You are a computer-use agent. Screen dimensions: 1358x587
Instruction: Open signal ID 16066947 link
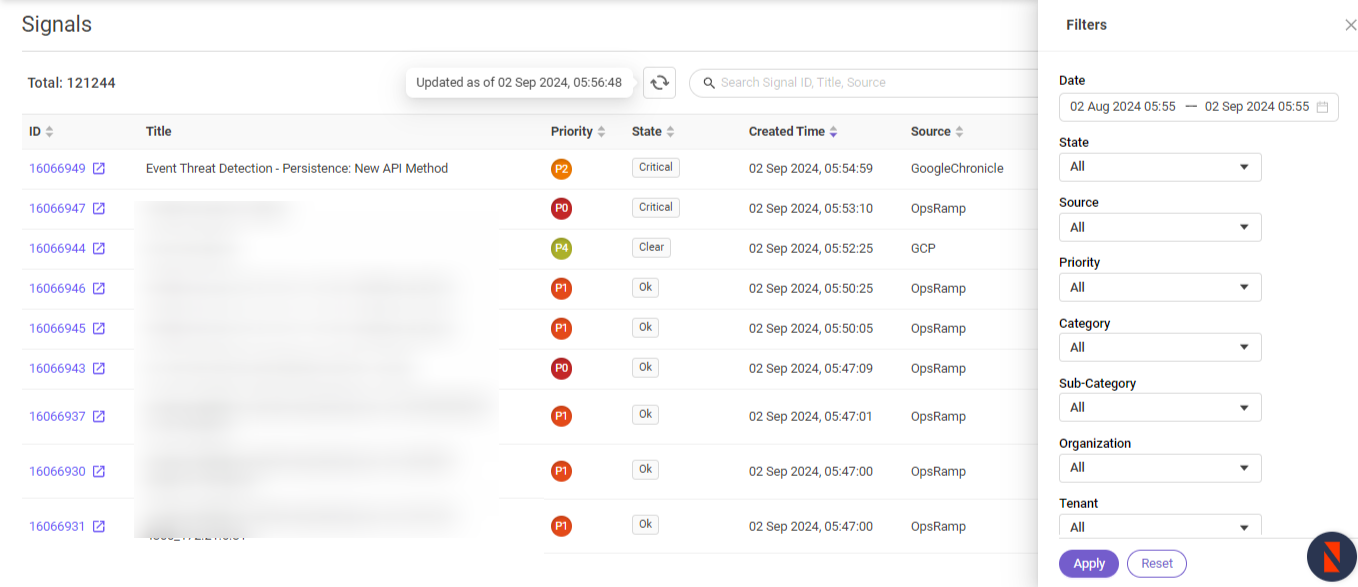(x=57, y=209)
